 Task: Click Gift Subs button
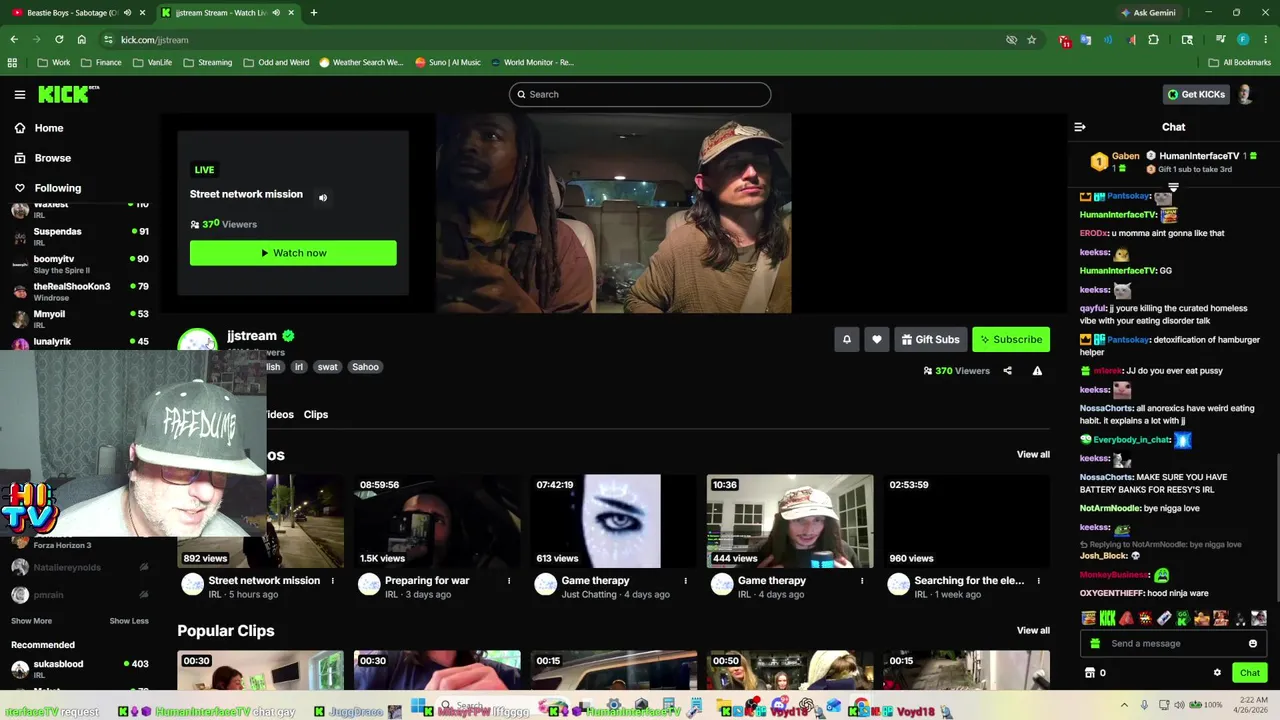[x=930, y=339]
